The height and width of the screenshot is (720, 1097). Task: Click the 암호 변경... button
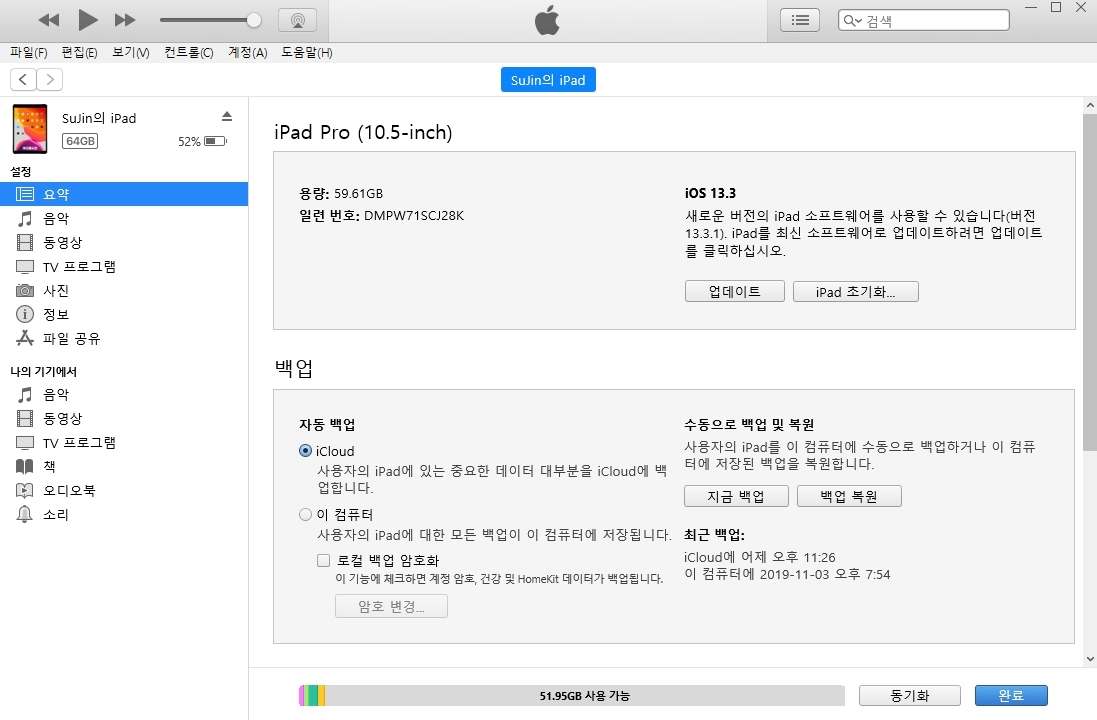pyautogui.click(x=391, y=606)
